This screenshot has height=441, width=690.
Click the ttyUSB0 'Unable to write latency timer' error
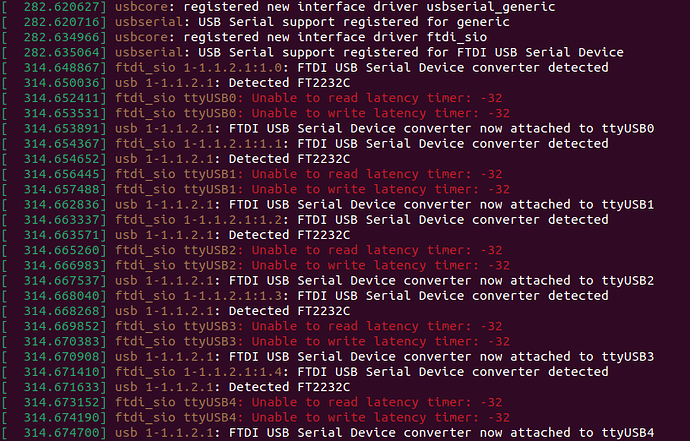pos(381,113)
